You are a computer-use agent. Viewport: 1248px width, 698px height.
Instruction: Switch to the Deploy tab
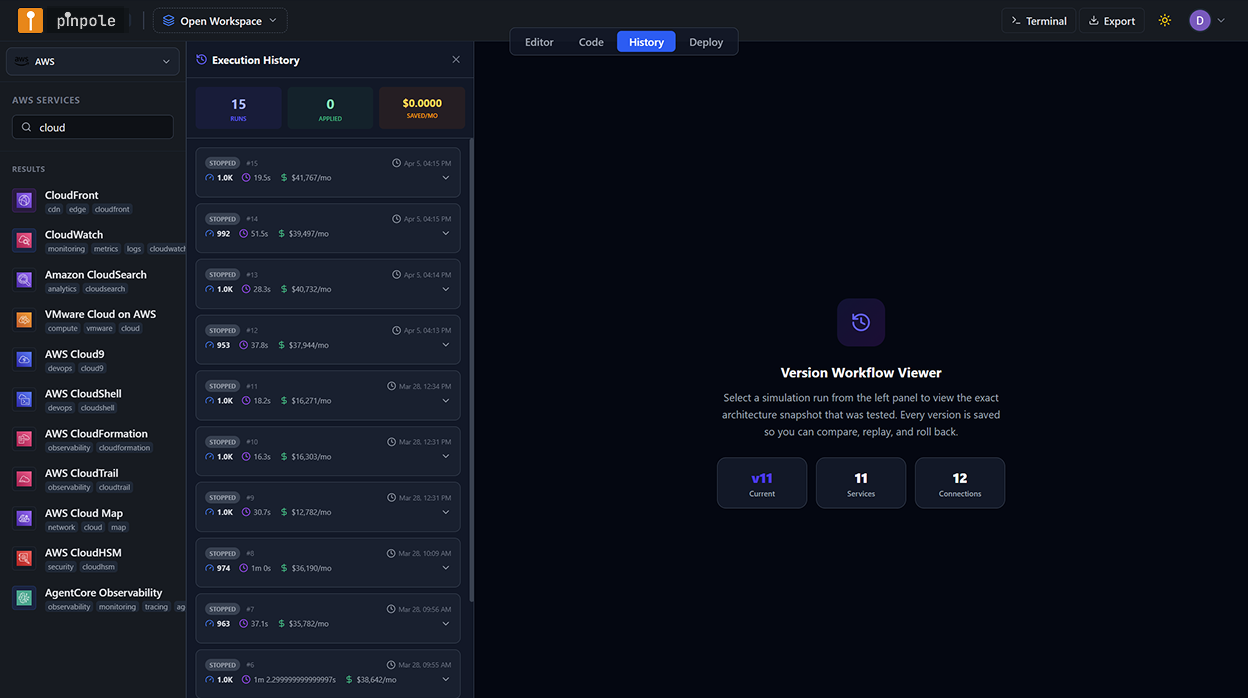click(x=706, y=41)
